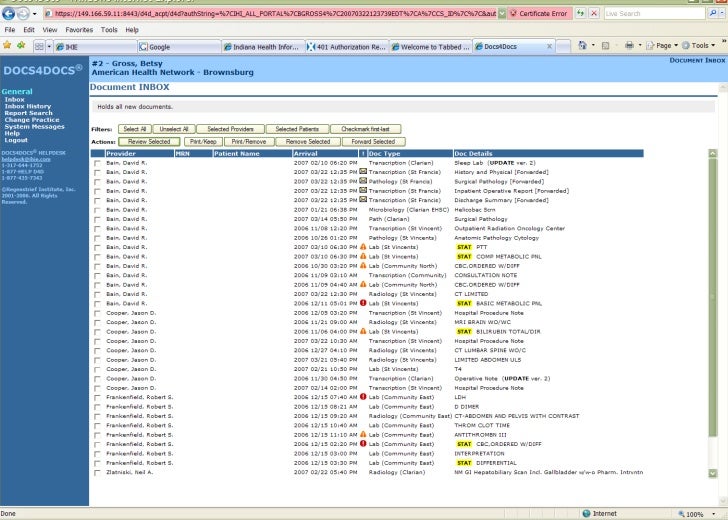This screenshot has width=728, height=520.
Task: Click the Feeds icon in the toolbar
Action: click(605, 46)
